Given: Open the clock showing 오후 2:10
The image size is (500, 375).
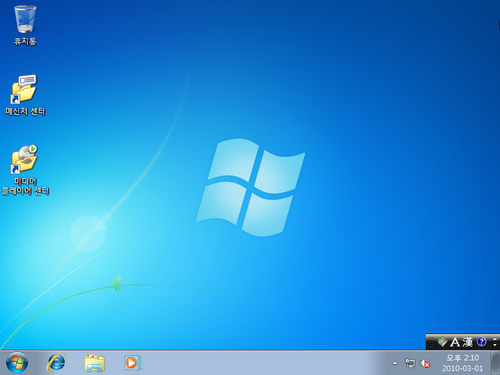Looking at the screenshot, I should click(462, 363).
